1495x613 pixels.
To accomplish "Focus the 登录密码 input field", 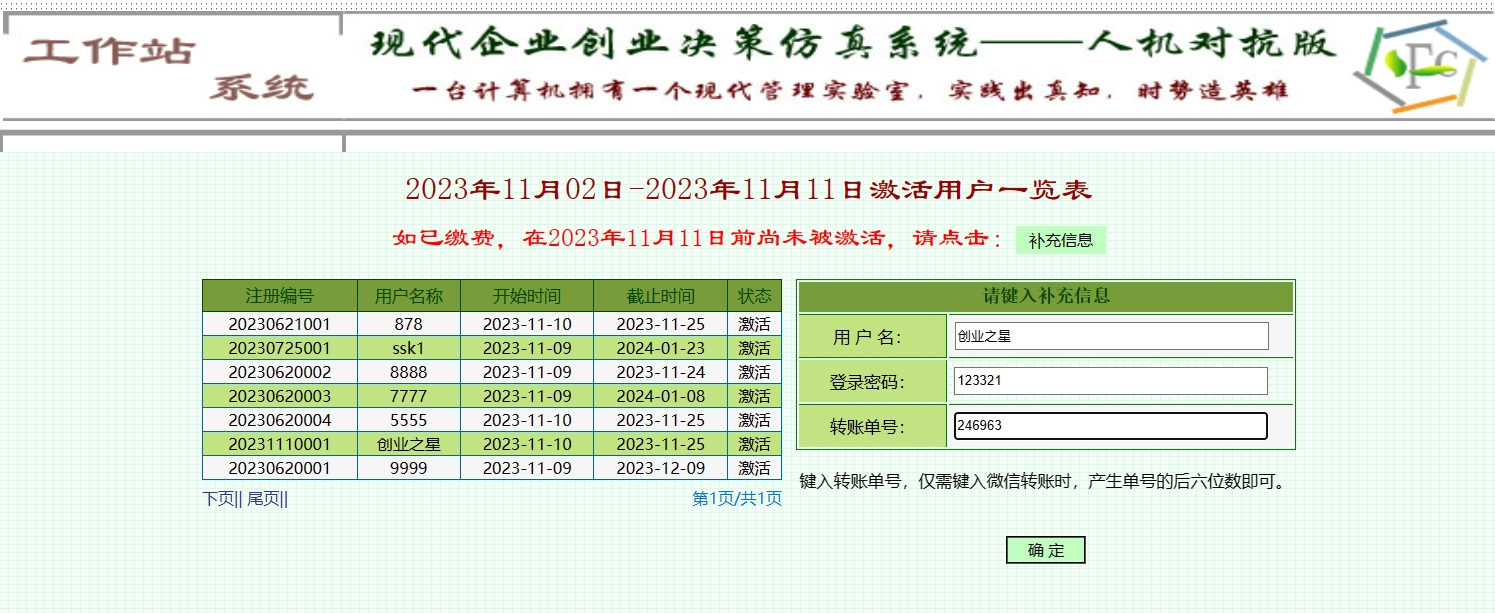I will (1110, 381).
